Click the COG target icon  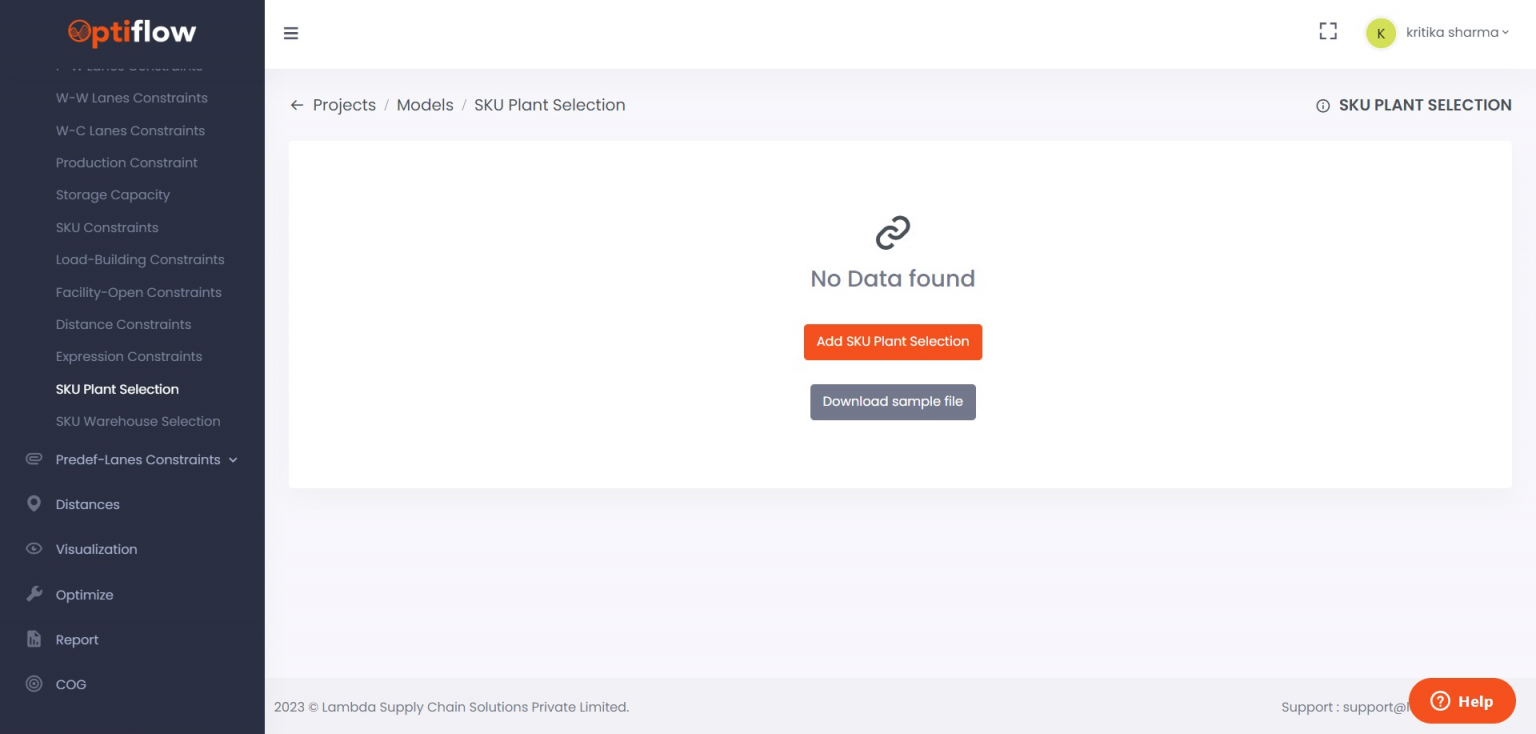tap(34, 684)
